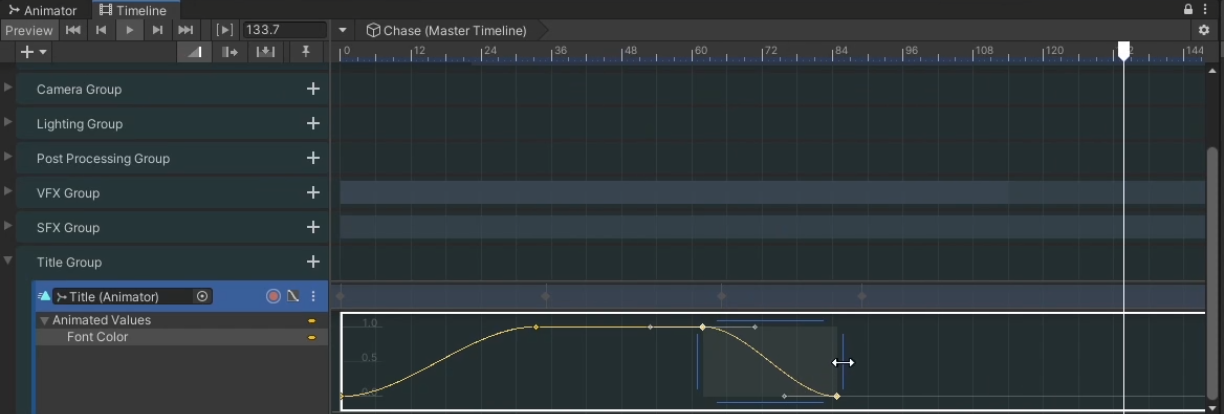Expand the Lighting Group track
The height and width of the screenshot is (414, 1224).
click(x=8, y=122)
